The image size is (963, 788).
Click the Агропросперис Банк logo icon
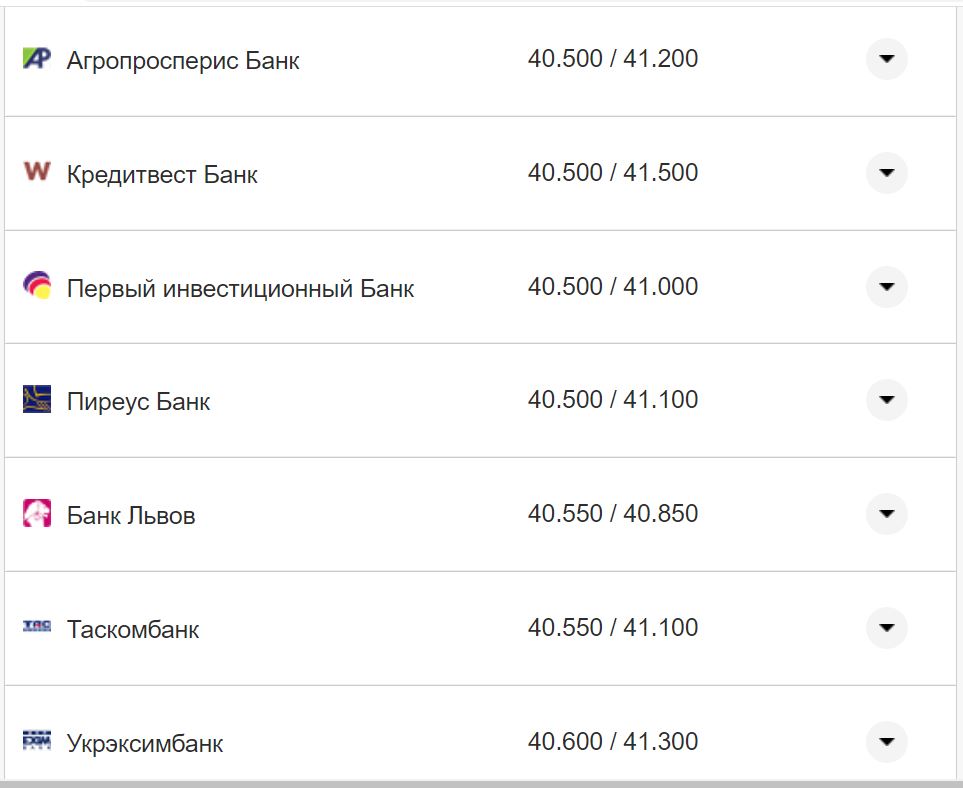click(x=36, y=59)
